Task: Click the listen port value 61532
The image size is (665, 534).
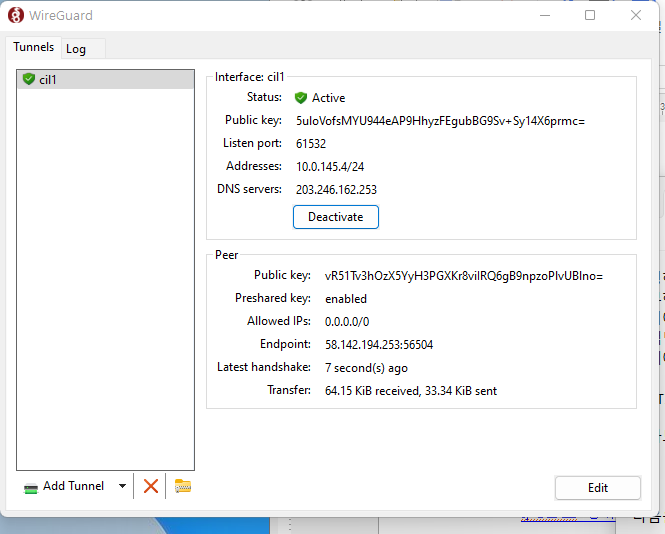Action: click(311, 144)
